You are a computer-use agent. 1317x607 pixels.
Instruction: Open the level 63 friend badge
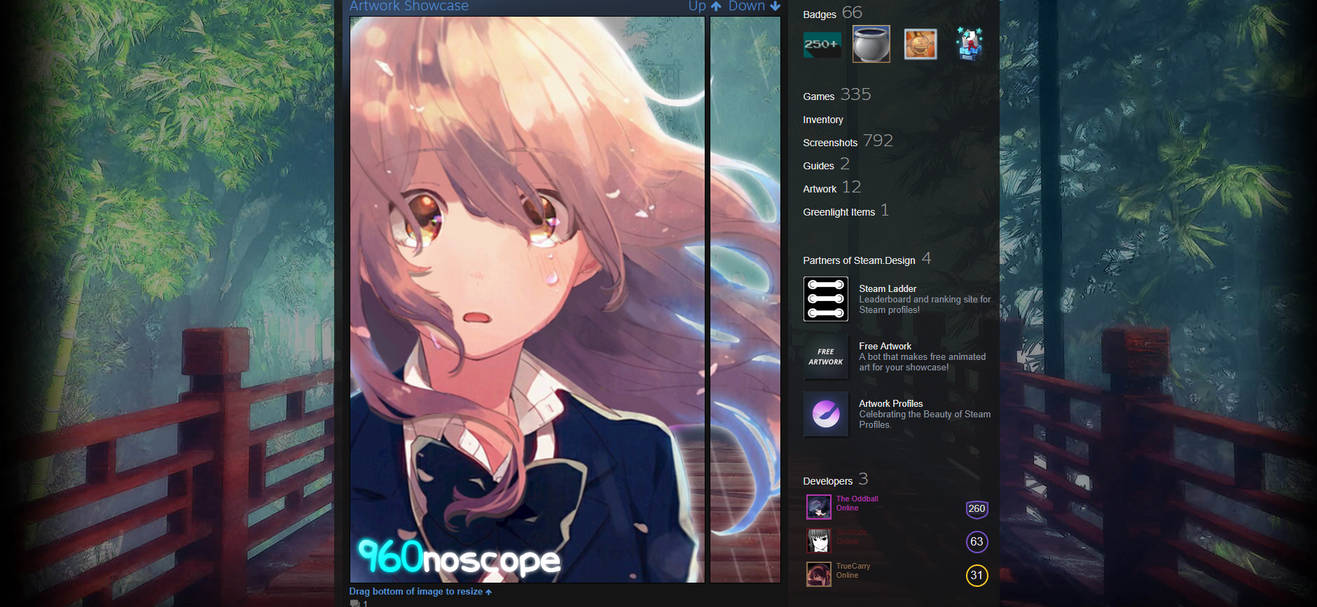(x=977, y=542)
